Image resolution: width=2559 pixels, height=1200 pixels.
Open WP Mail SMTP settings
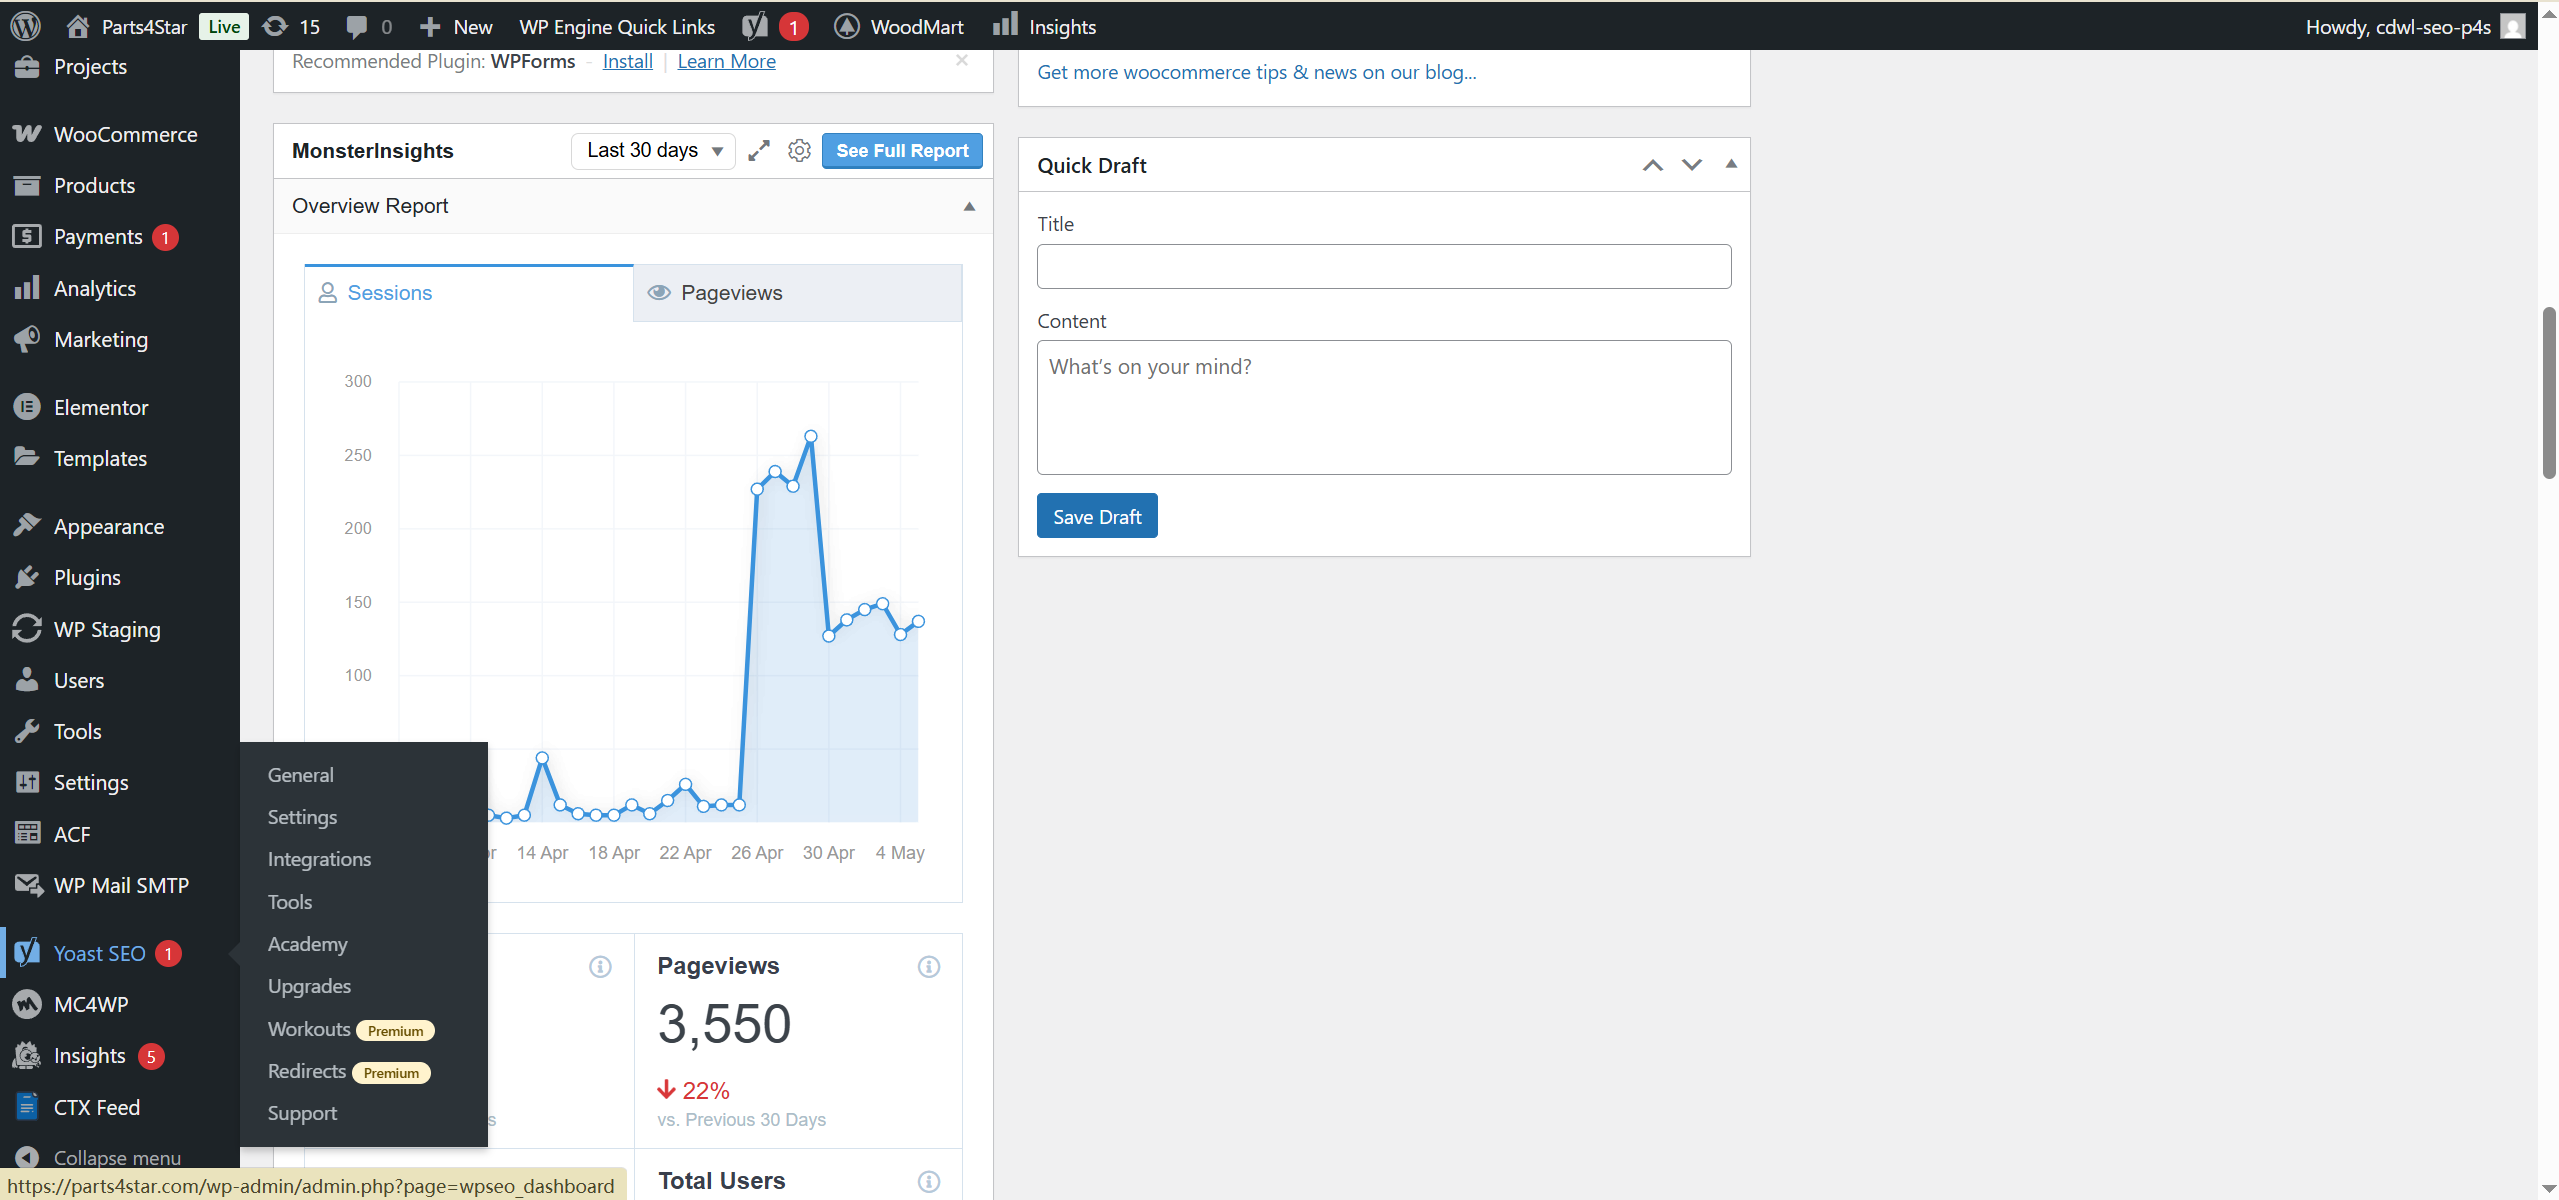pyautogui.click(x=121, y=885)
